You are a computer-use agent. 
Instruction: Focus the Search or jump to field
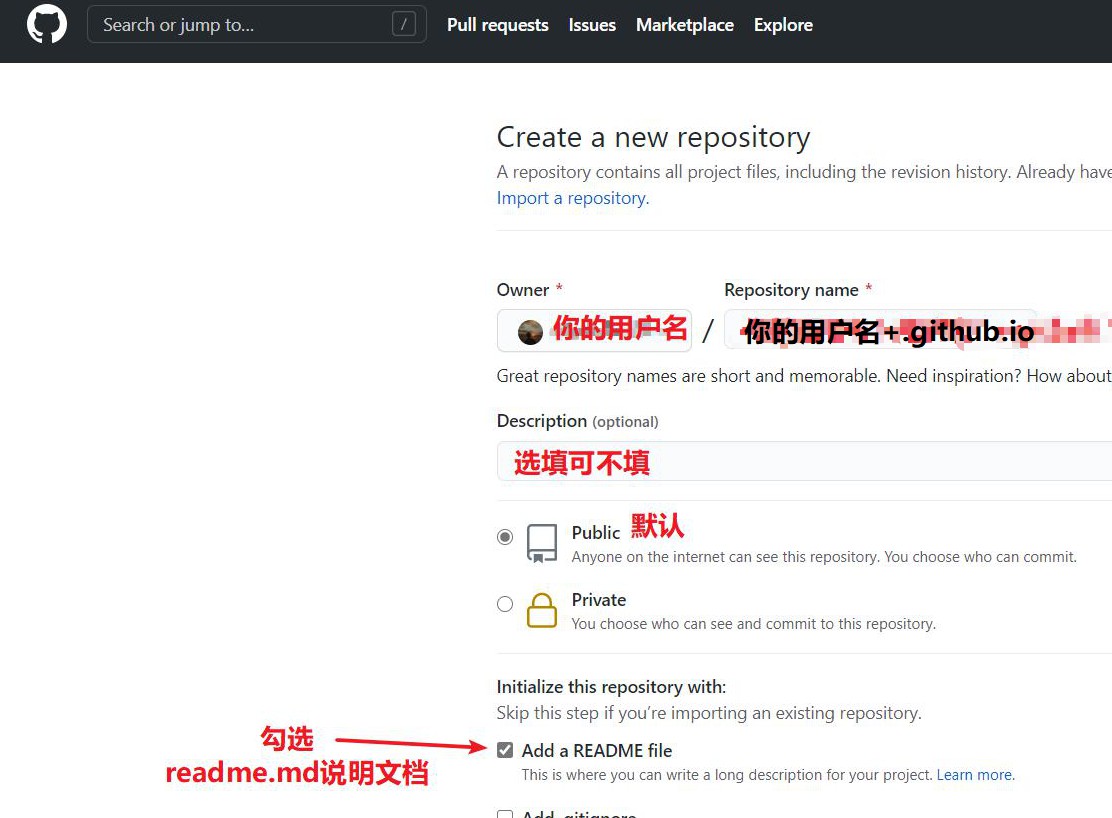tap(257, 24)
